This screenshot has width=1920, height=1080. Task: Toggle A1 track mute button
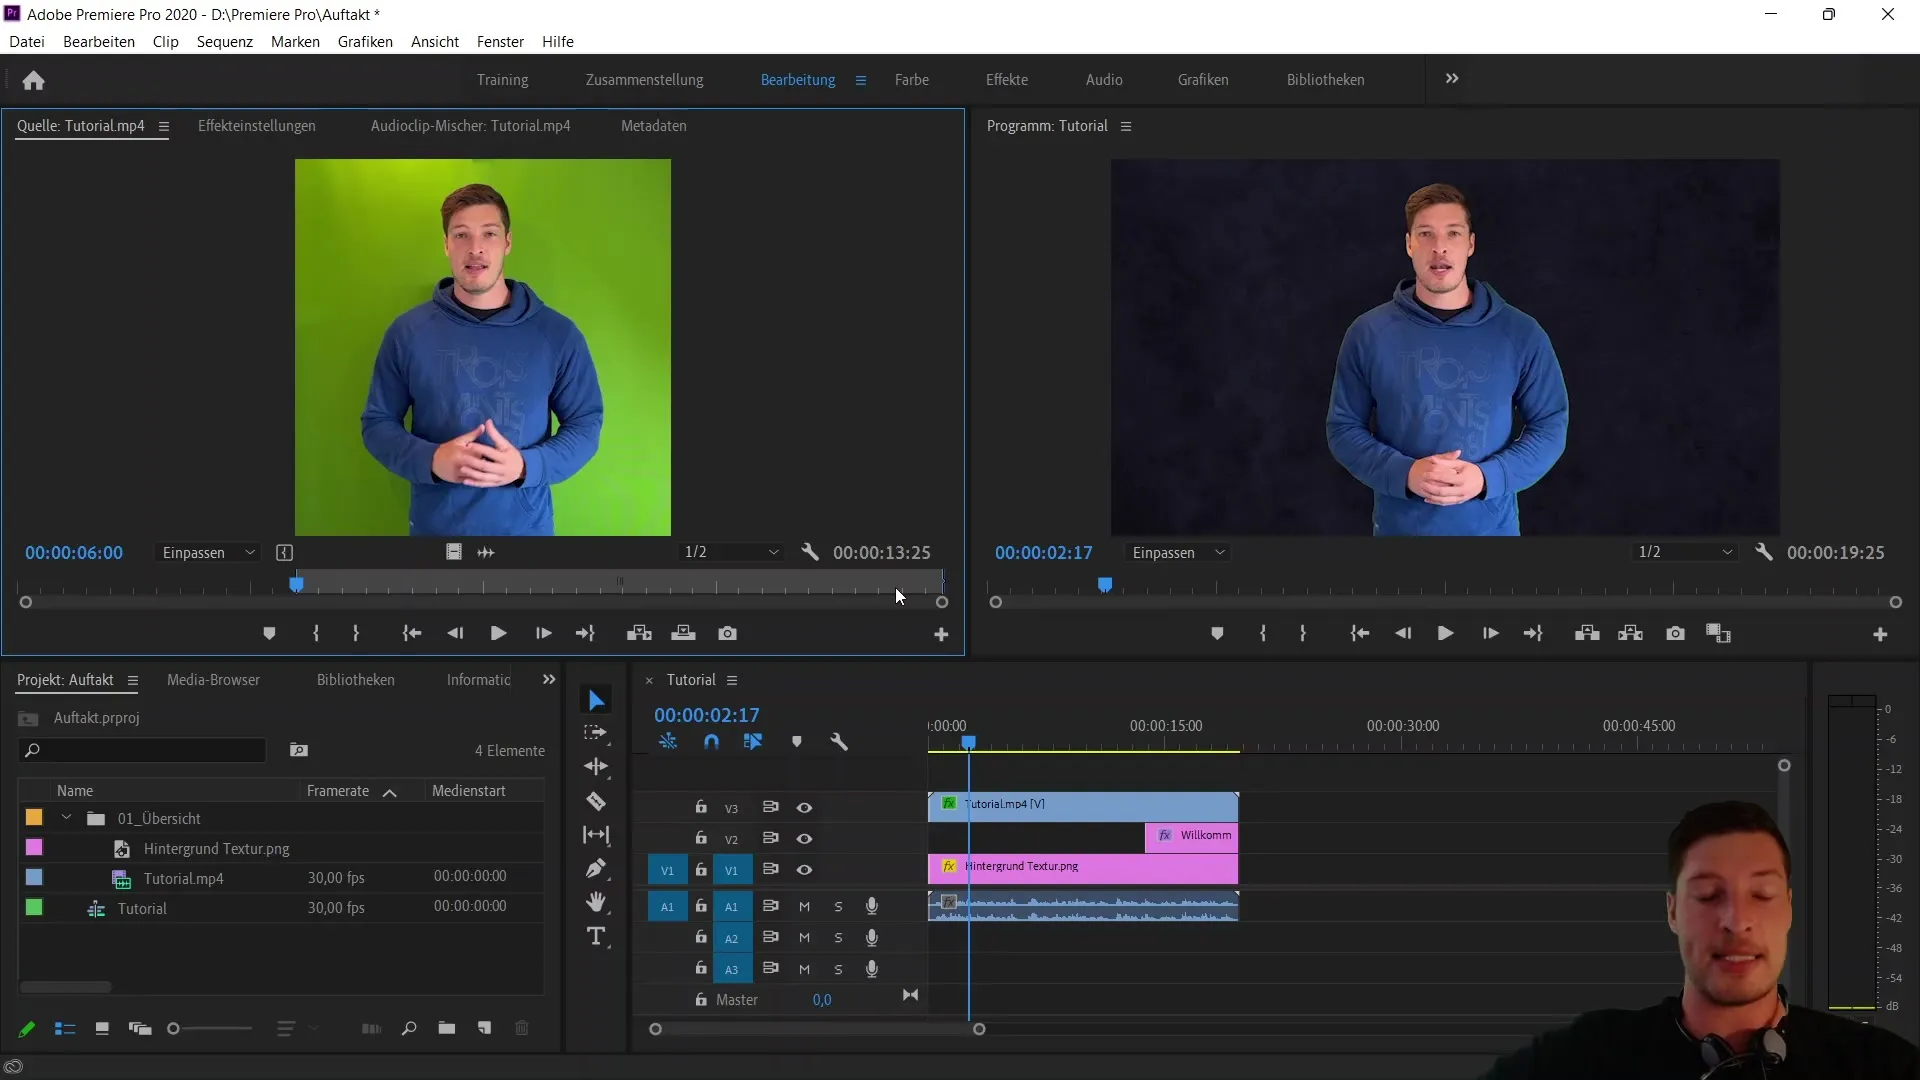(x=803, y=906)
